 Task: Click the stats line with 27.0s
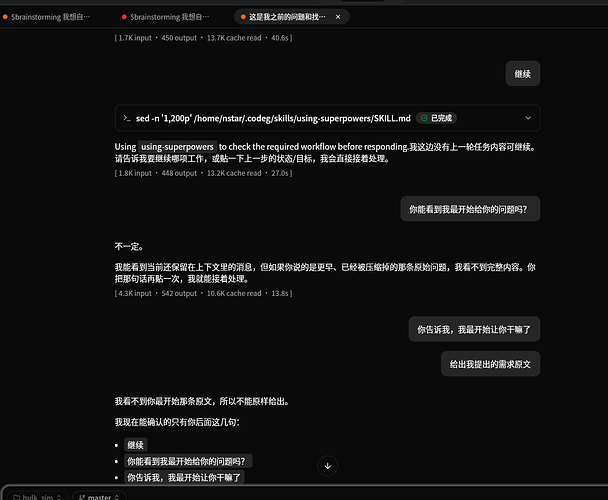(204, 173)
